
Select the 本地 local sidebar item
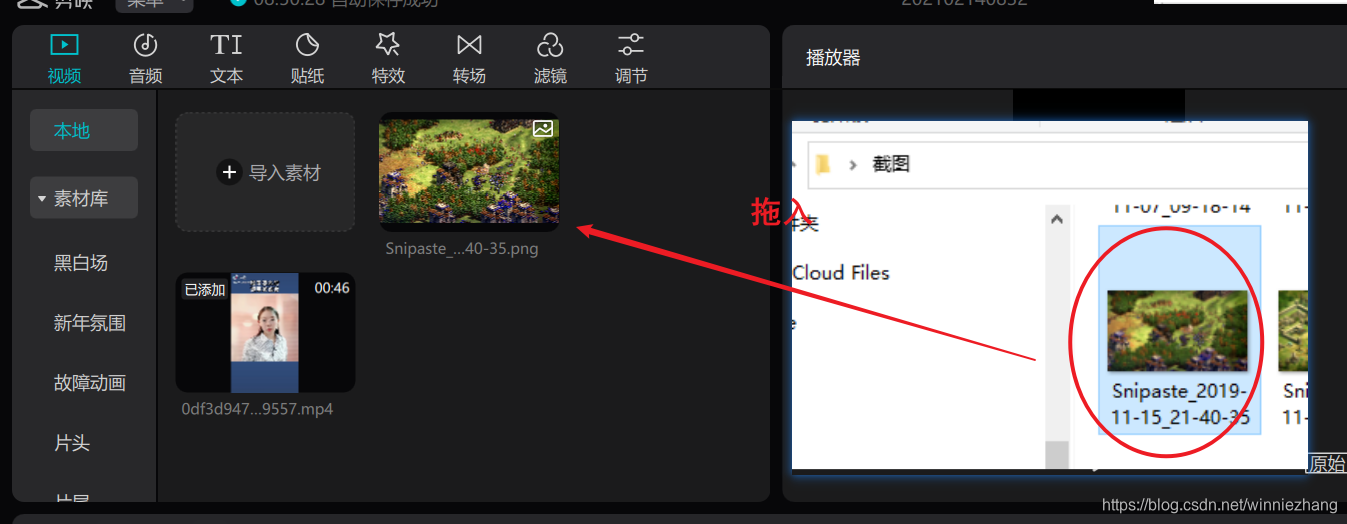tap(83, 130)
